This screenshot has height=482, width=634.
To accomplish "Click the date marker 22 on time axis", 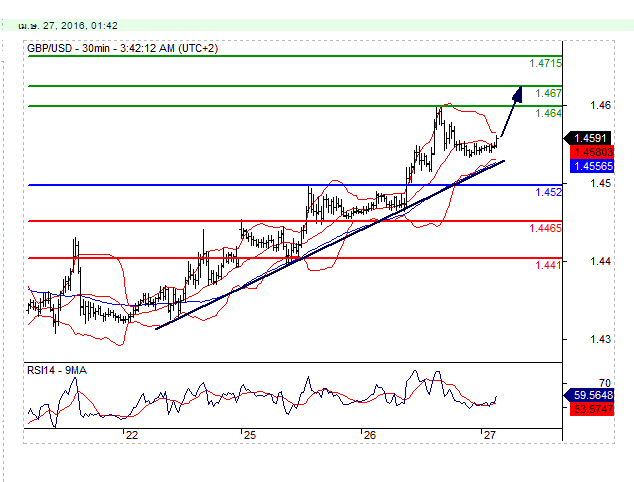I will tap(131, 435).
